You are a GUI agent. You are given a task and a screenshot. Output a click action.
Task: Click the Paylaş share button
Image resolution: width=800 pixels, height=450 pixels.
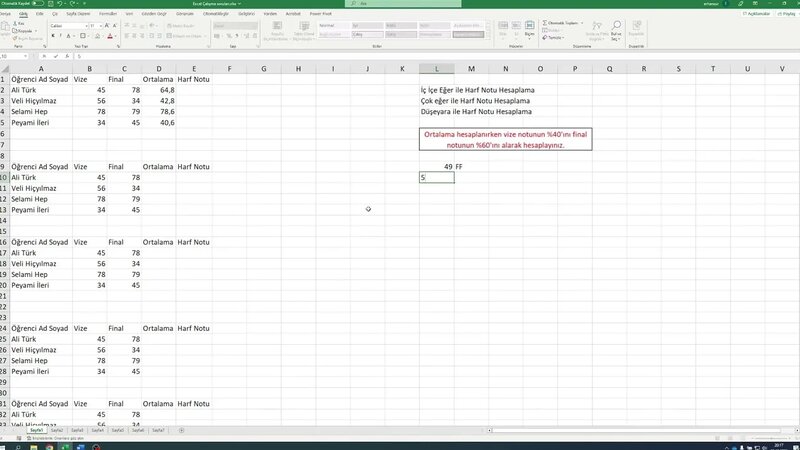pos(787,14)
